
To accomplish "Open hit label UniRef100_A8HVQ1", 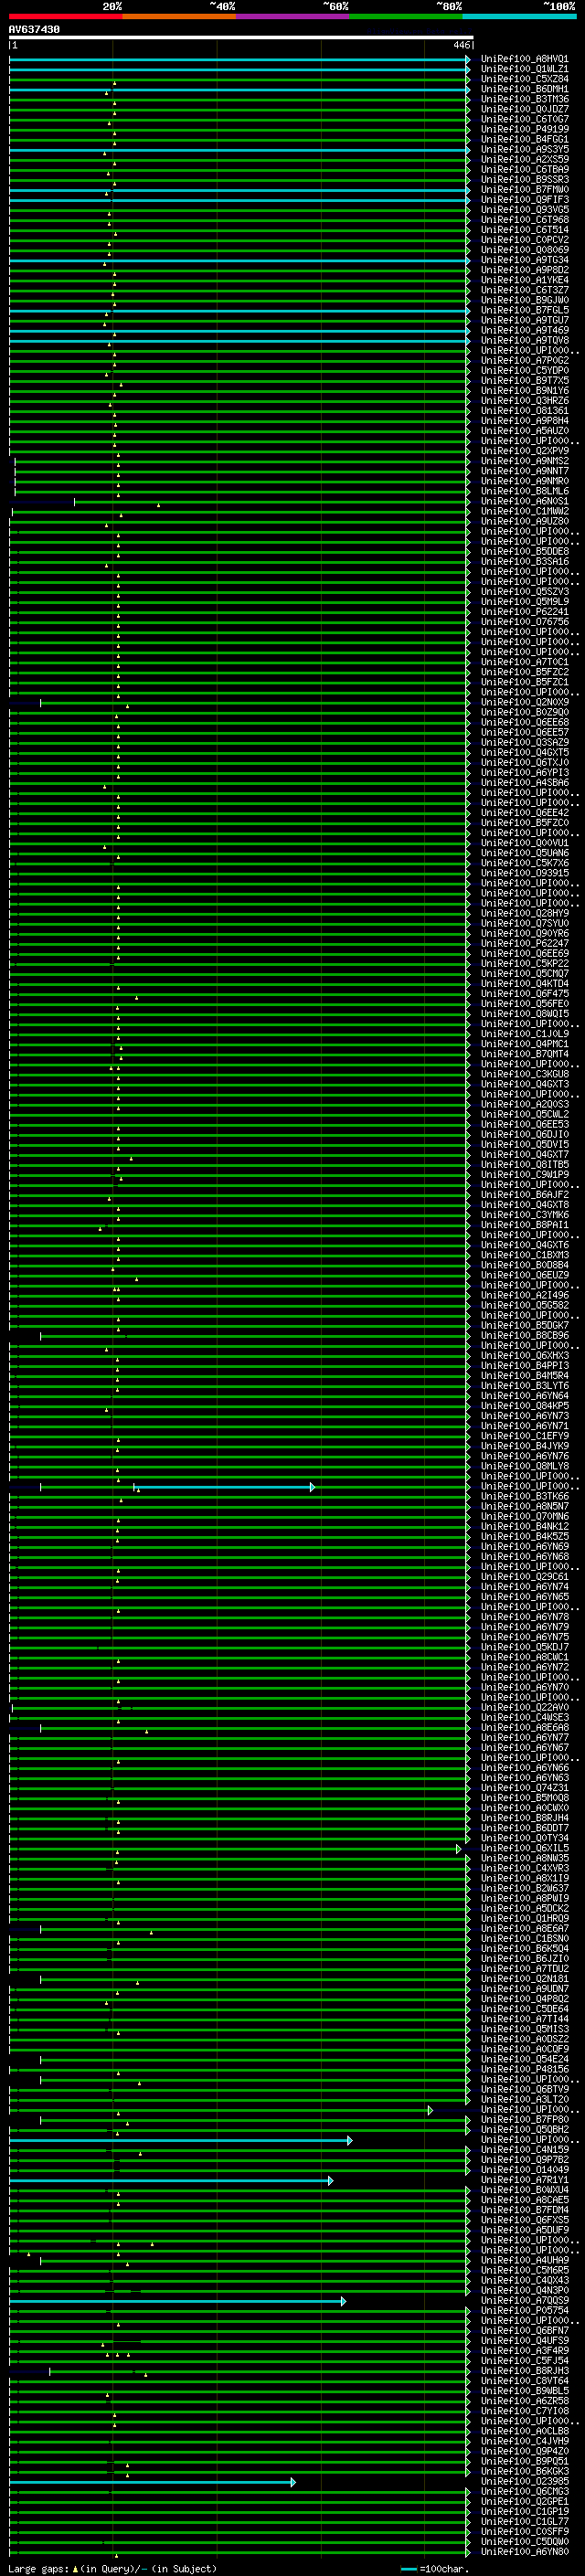I will tap(524, 59).
